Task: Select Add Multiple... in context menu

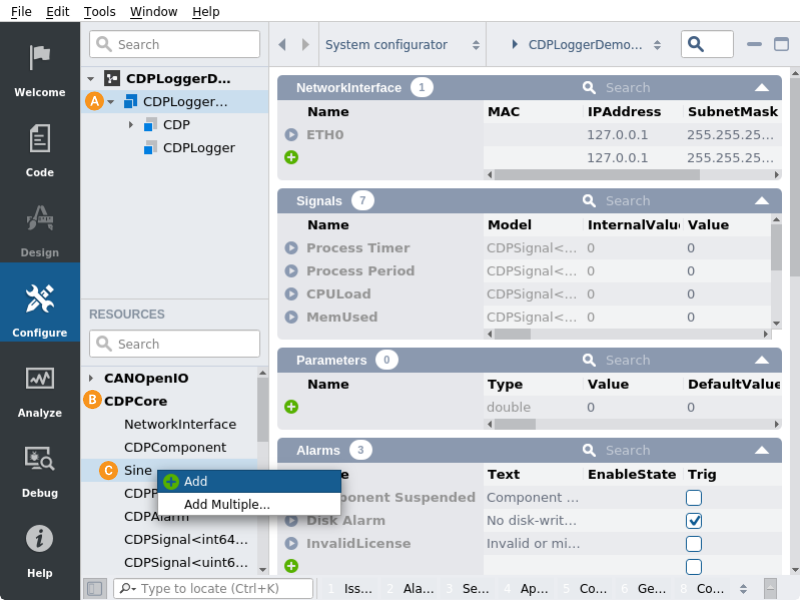Action: coord(226,504)
